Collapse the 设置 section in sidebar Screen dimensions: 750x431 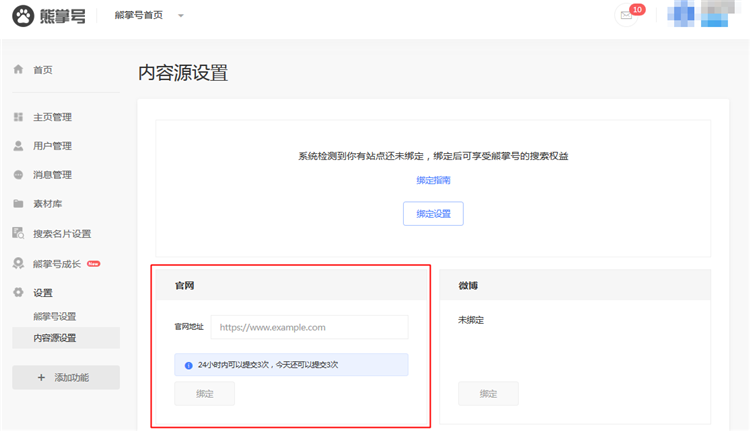(43, 293)
